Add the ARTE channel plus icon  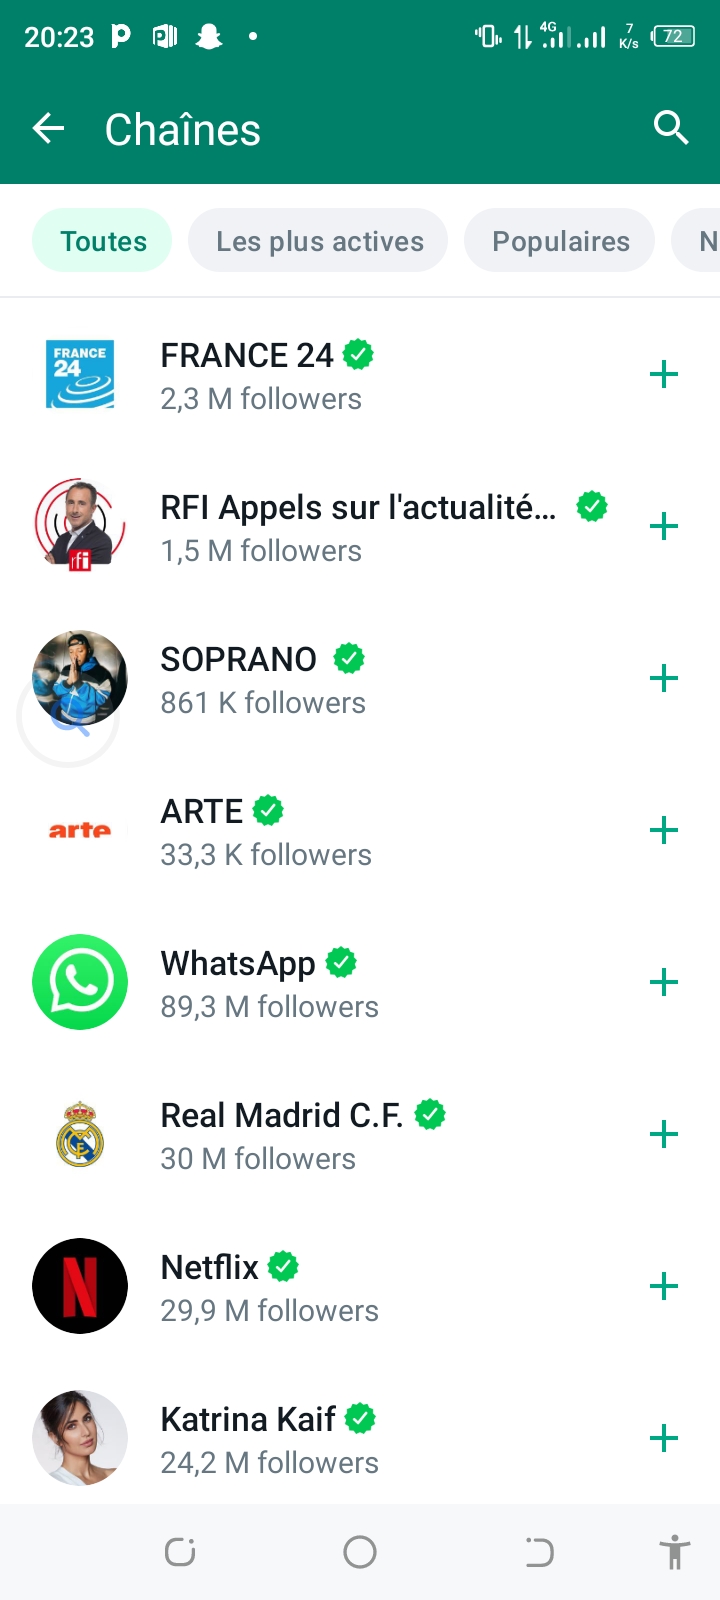[664, 831]
